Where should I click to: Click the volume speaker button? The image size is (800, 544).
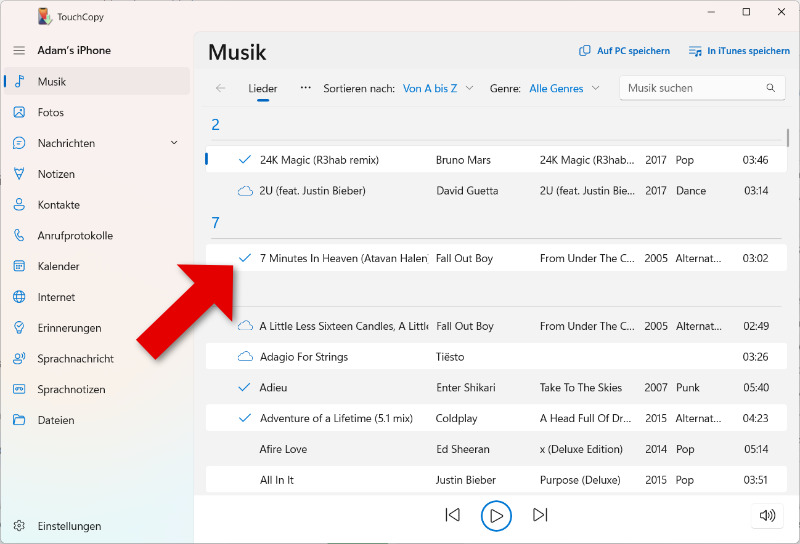pyautogui.click(x=767, y=515)
